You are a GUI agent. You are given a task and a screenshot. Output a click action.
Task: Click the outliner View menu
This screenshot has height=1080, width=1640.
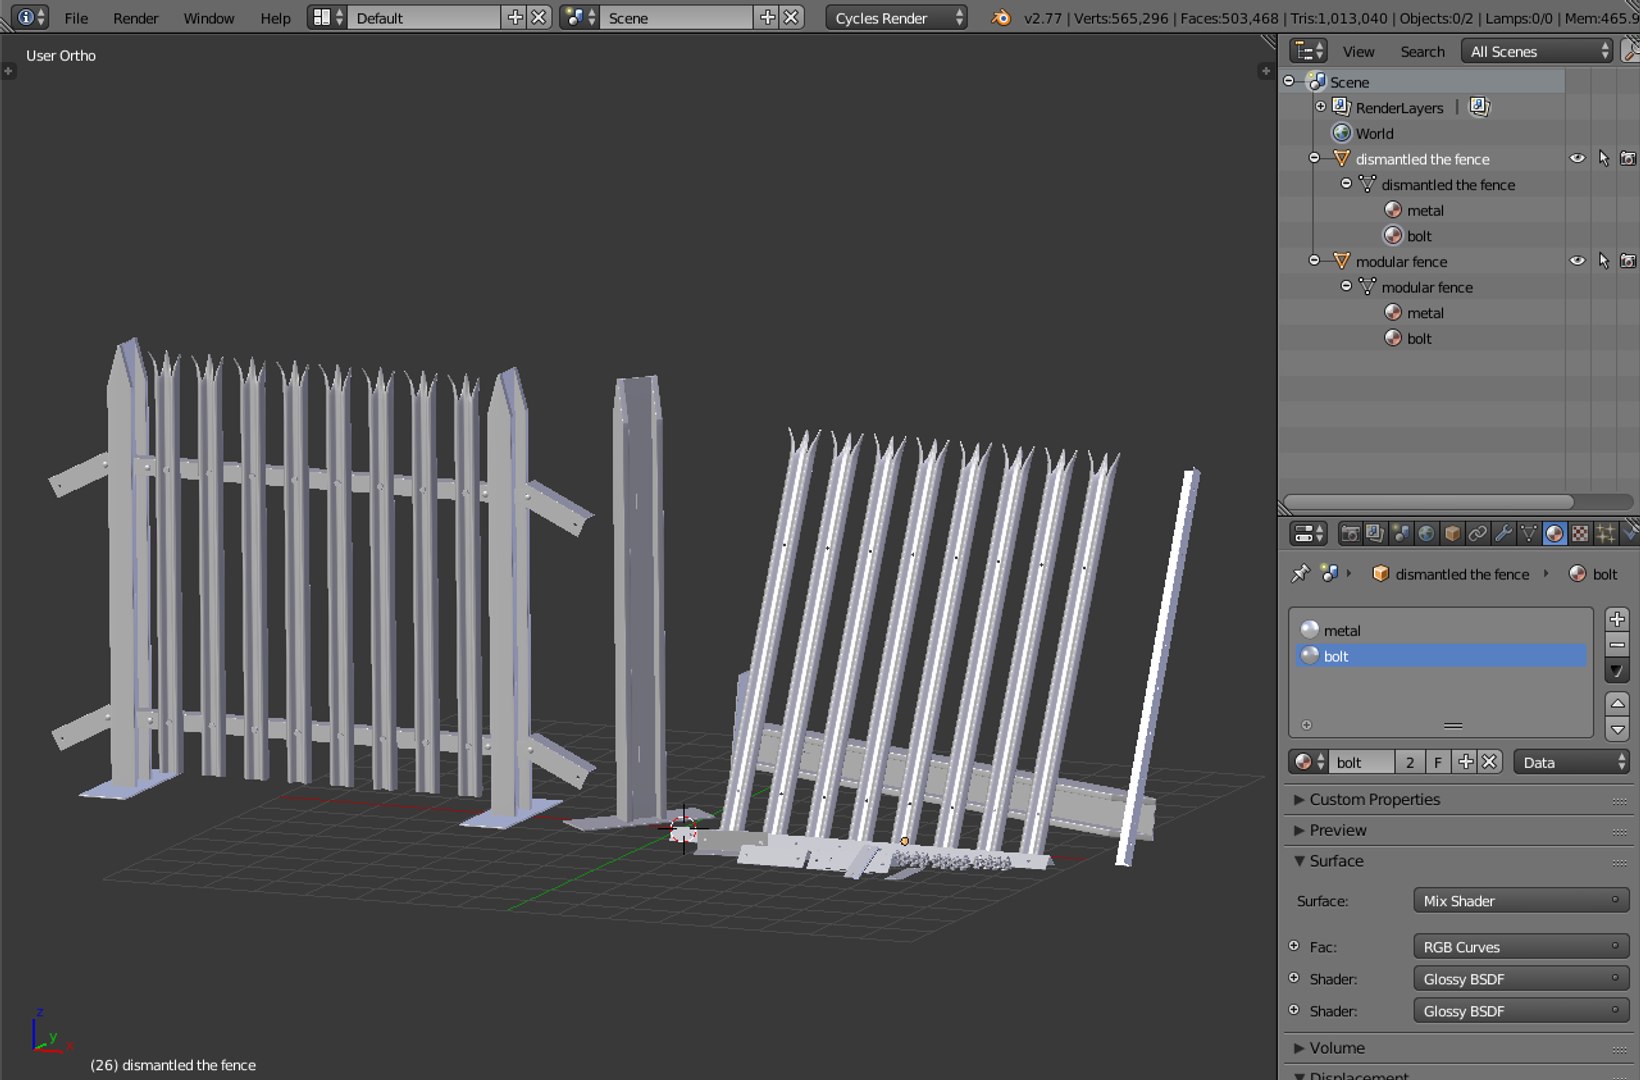pos(1358,51)
